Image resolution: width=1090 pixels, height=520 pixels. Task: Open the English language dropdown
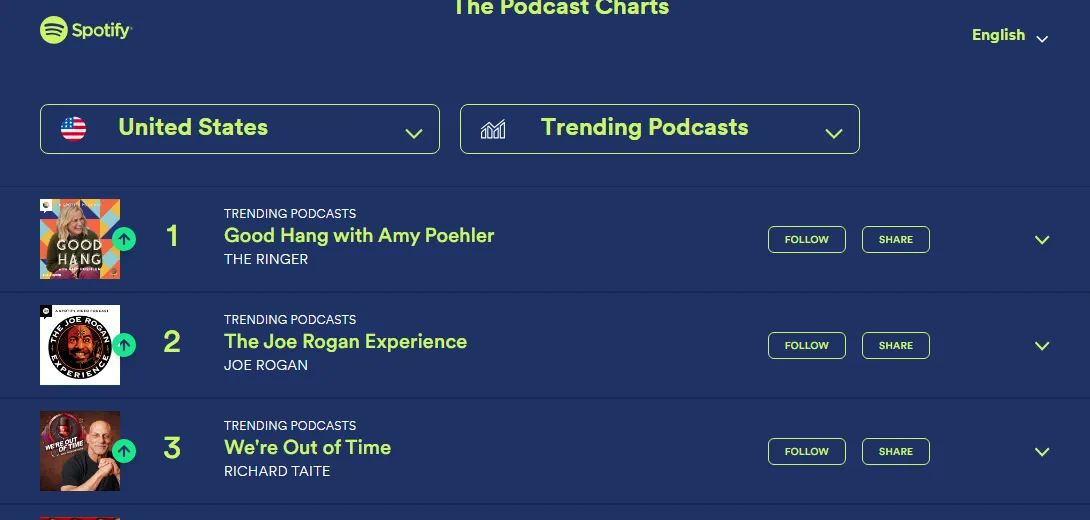1009,35
